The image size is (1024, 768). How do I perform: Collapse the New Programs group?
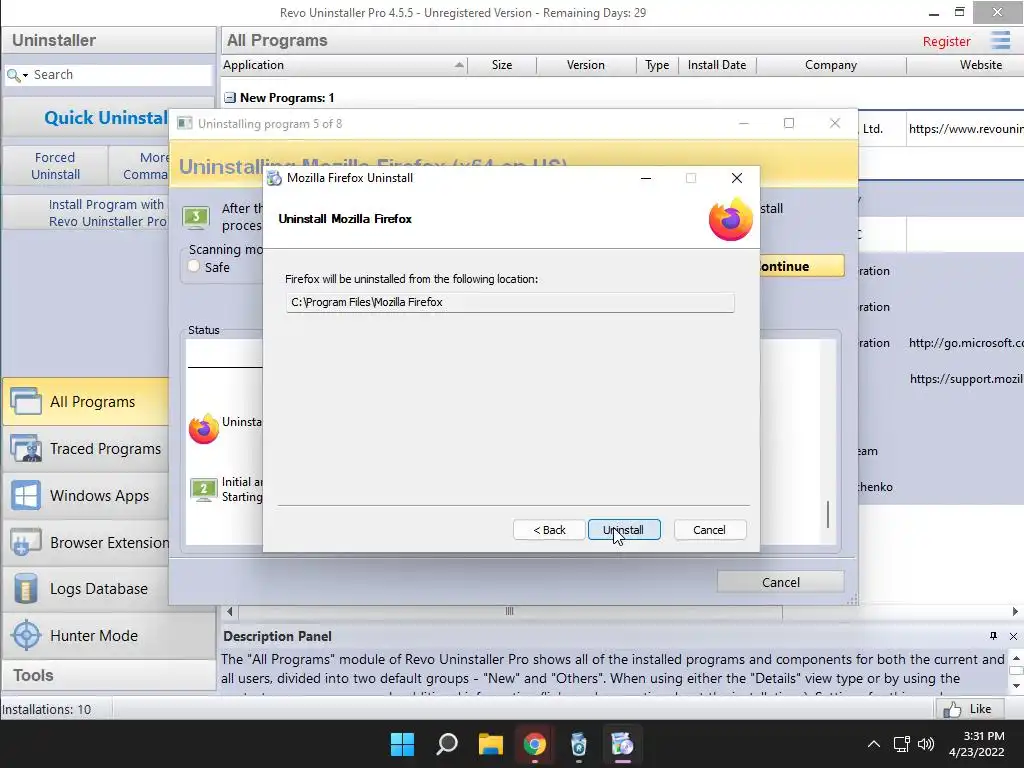tap(230, 97)
